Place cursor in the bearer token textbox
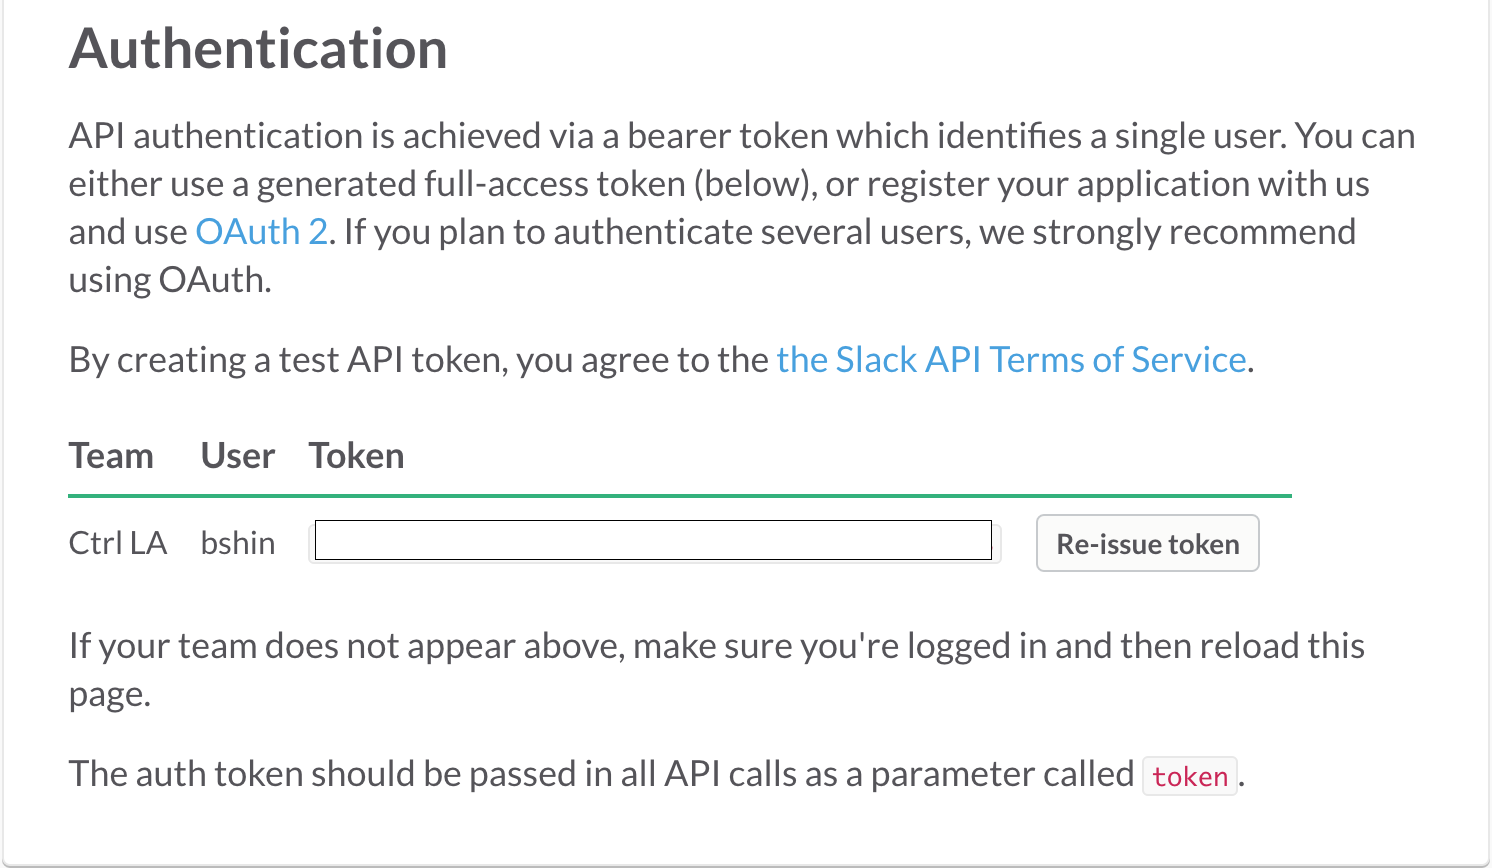This screenshot has height=868, width=1492. pos(653,540)
